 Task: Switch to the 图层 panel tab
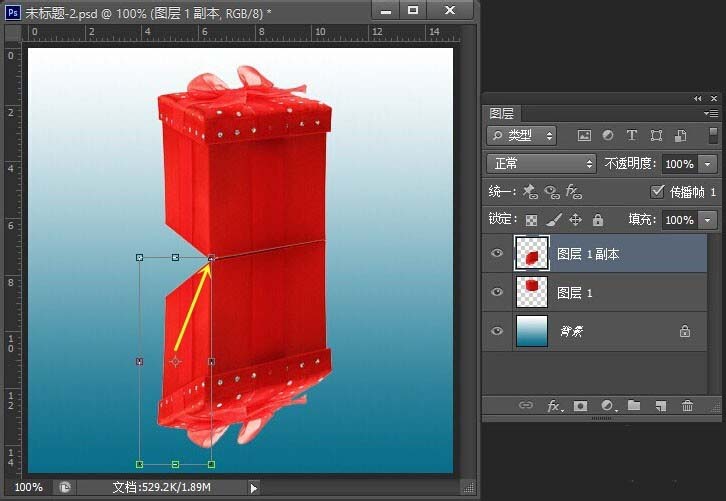502,113
